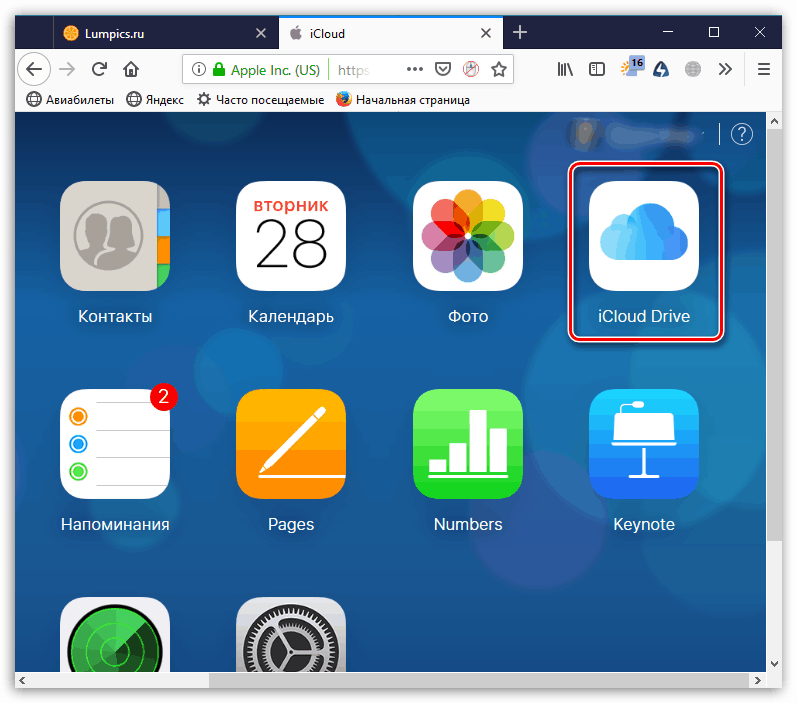The width and height of the screenshot is (797, 703).
Task: Click the vertical scrollbar up arrow
Action: 774,121
